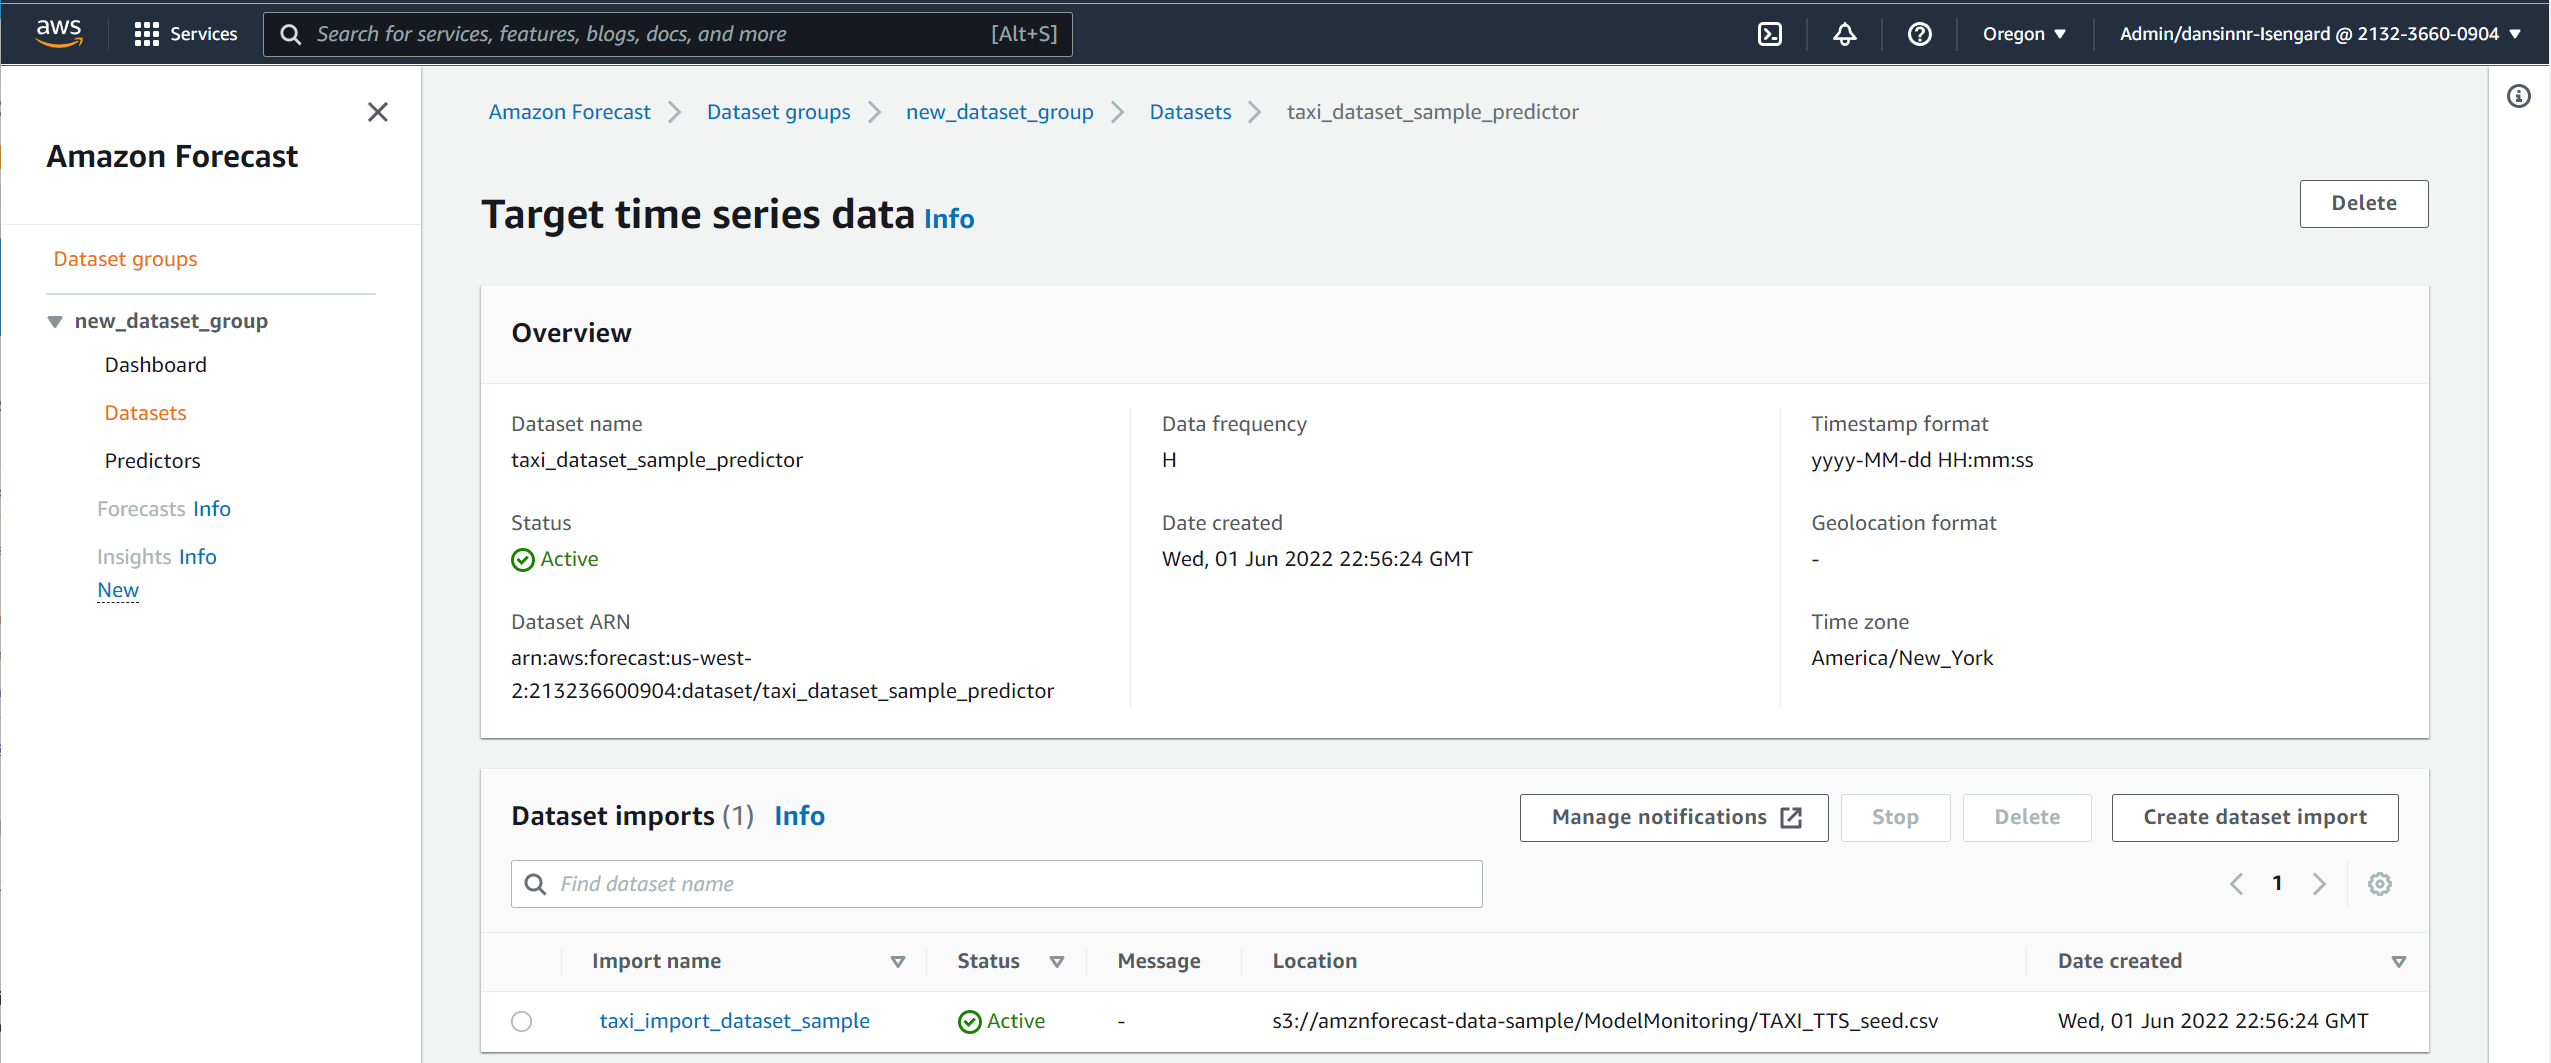Viewport: 2551px width, 1063px height.
Task: Select the taxi_import_dataset_sample radio button
Action: click(521, 1021)
